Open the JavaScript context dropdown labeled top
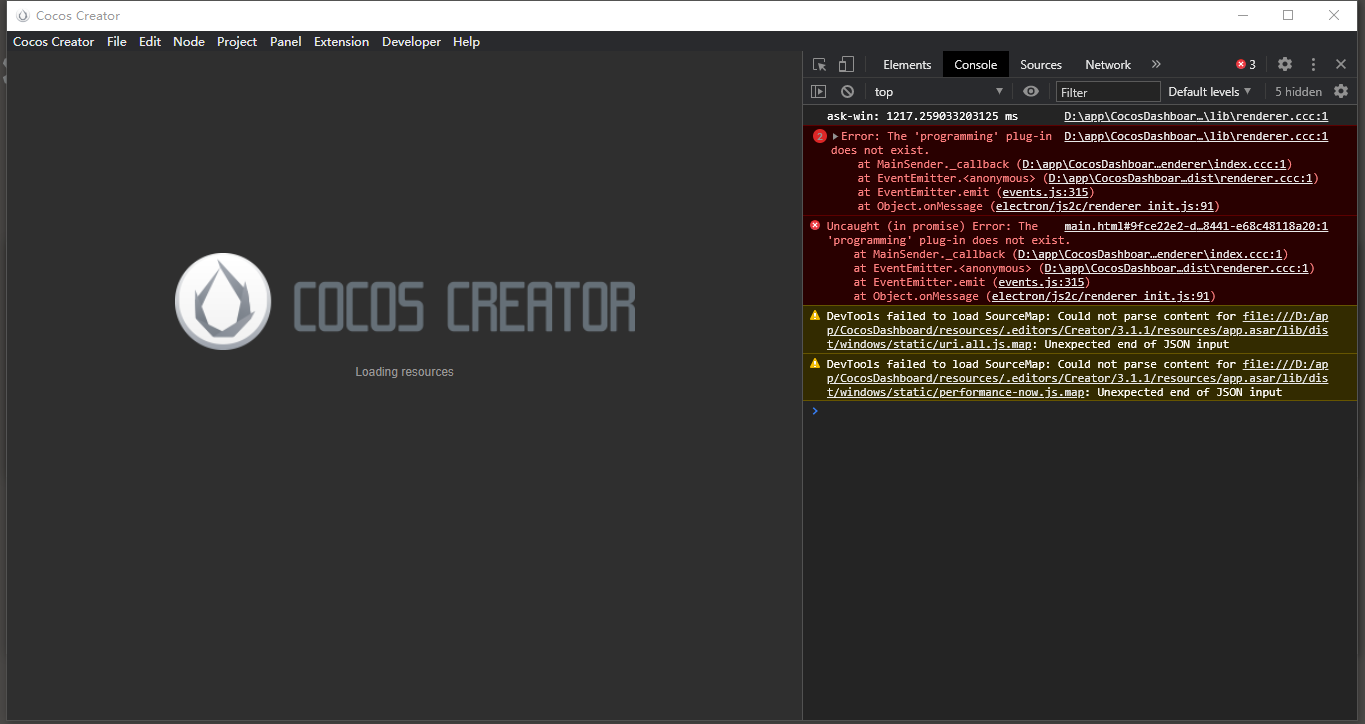Screen dimensions: 1365x724 point(938,91)
